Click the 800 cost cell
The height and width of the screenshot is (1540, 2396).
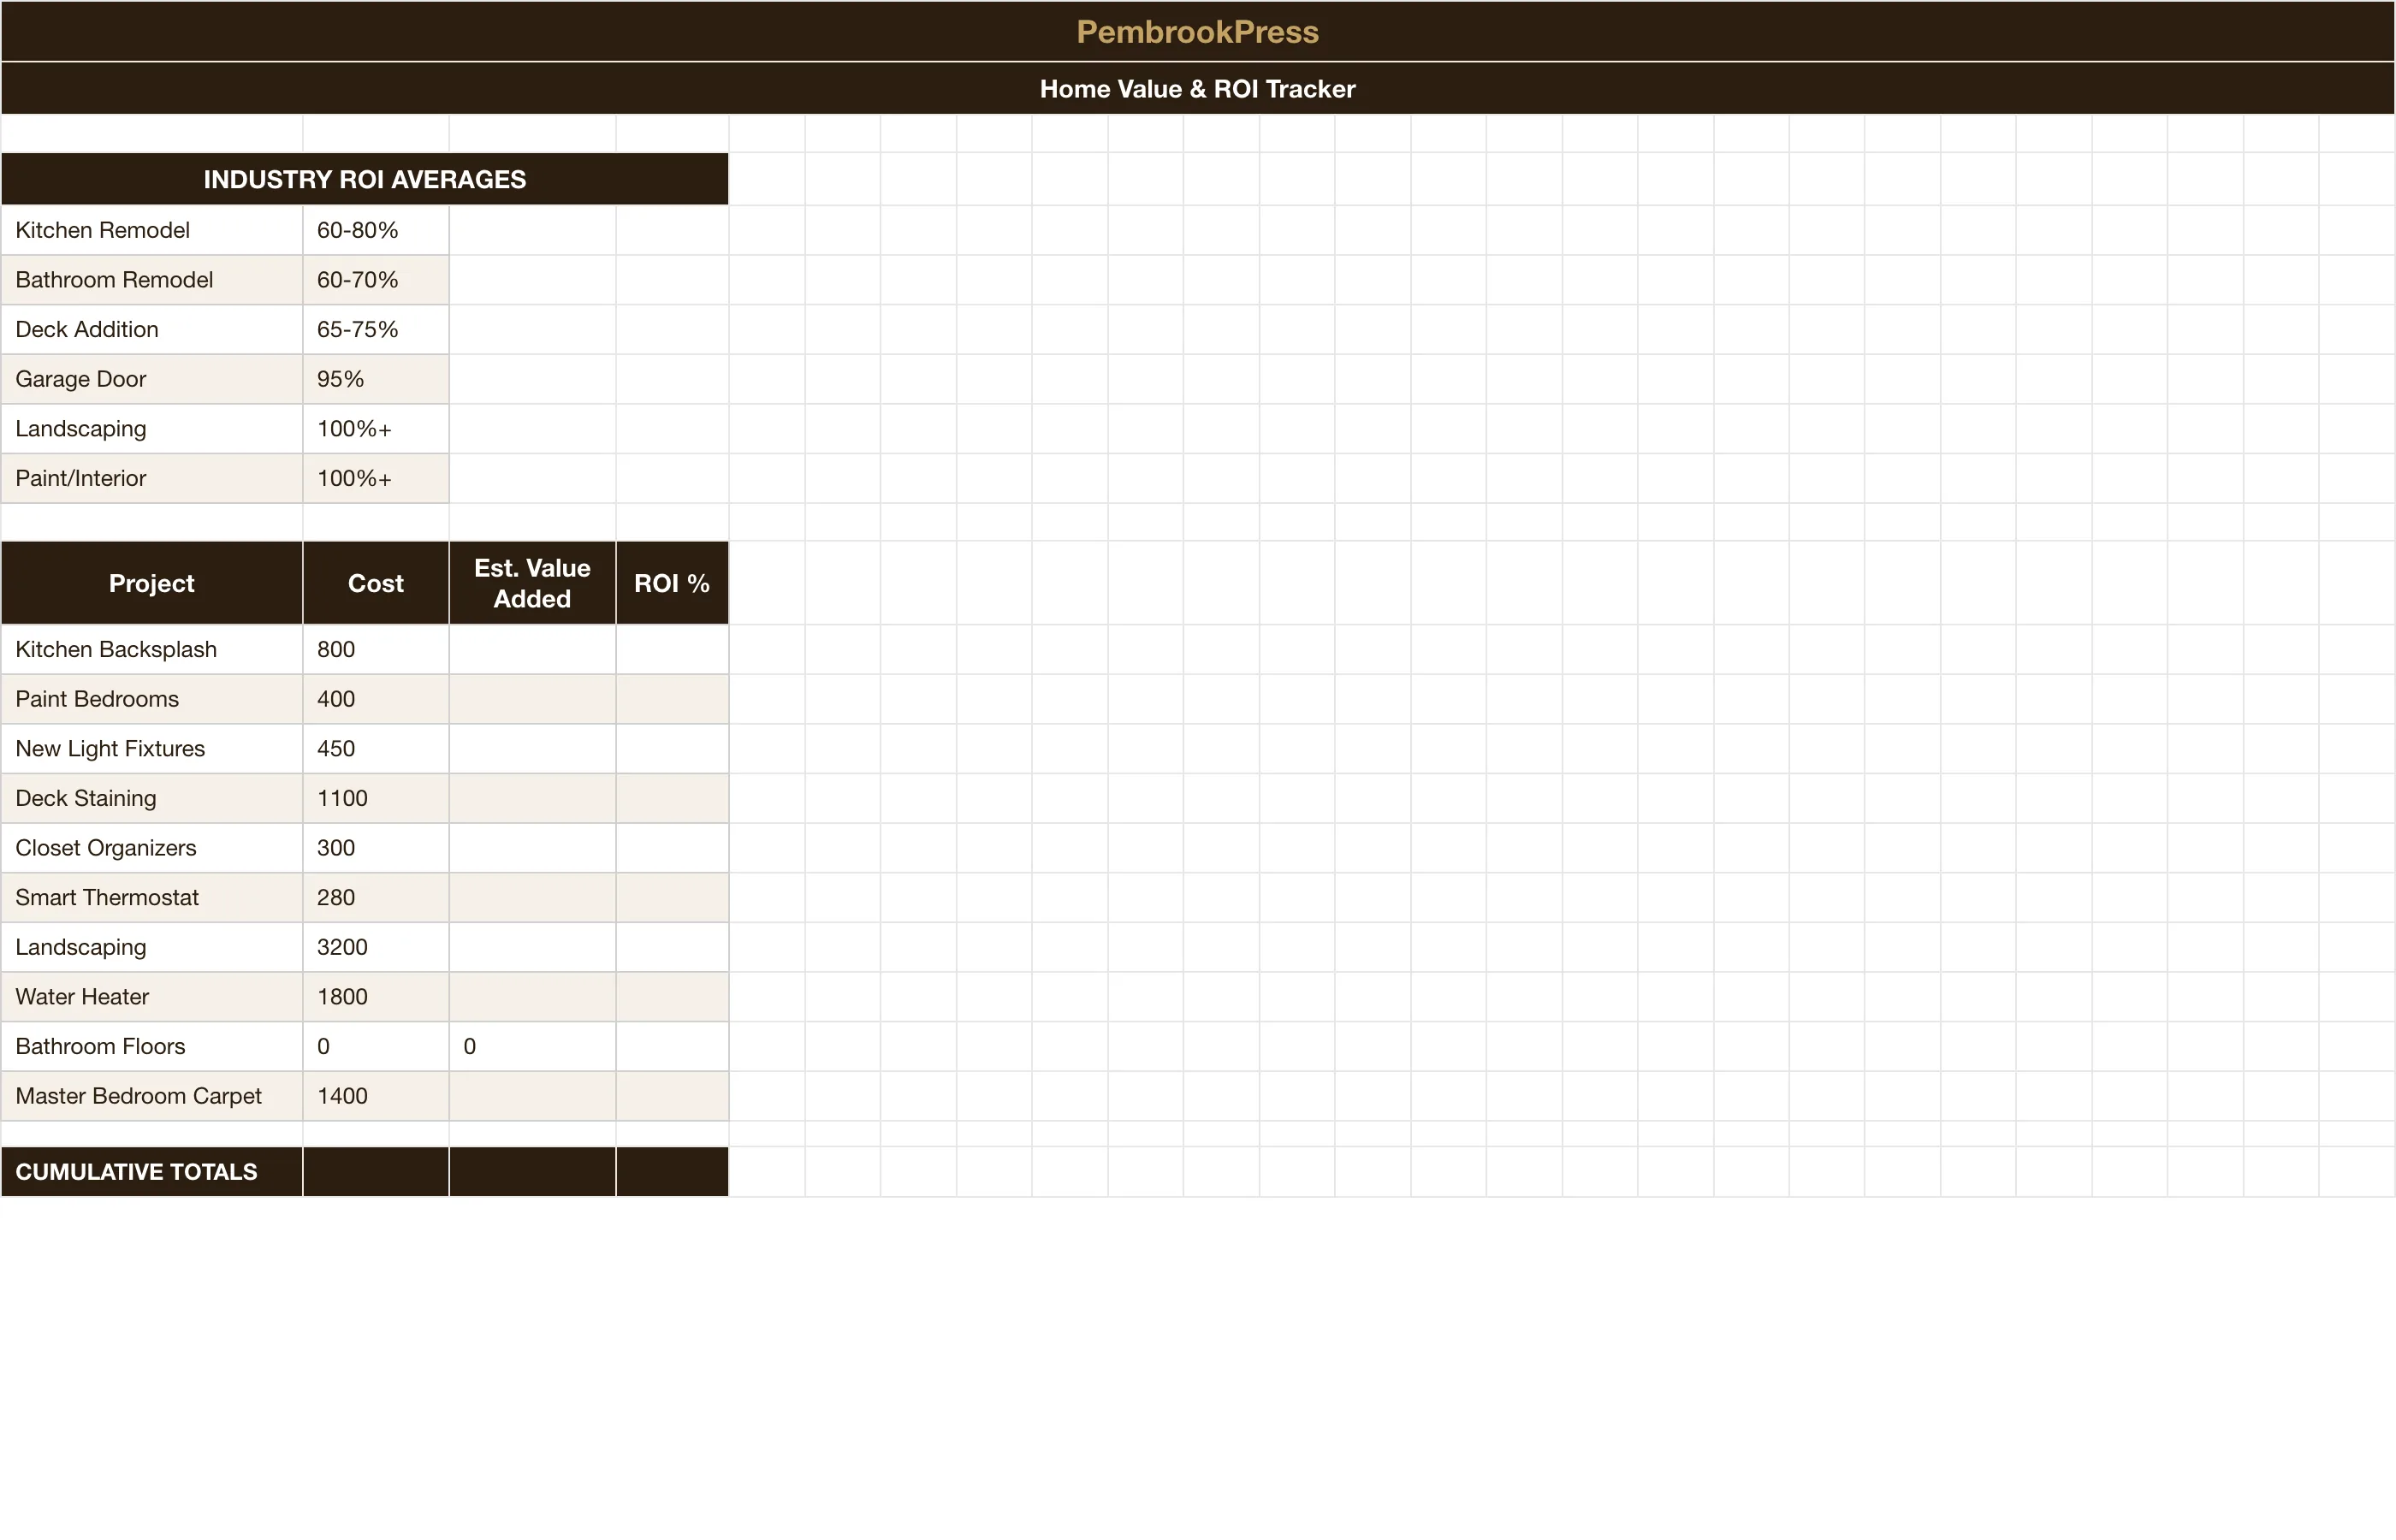(x=376, y=649)
